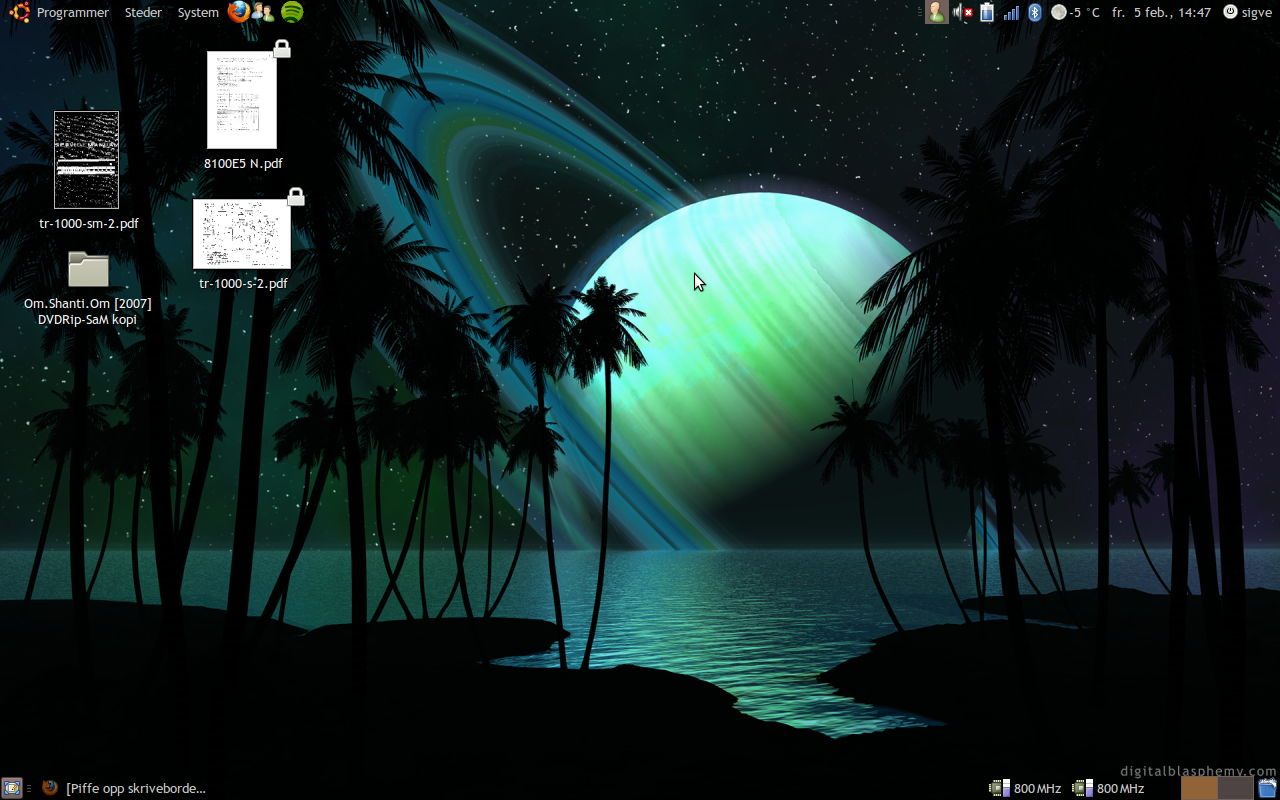This screenshot has height=800, width=1280.
Task: Click the blue folder panel icon
Action: pyautogui.click(x=1267, y=788)
